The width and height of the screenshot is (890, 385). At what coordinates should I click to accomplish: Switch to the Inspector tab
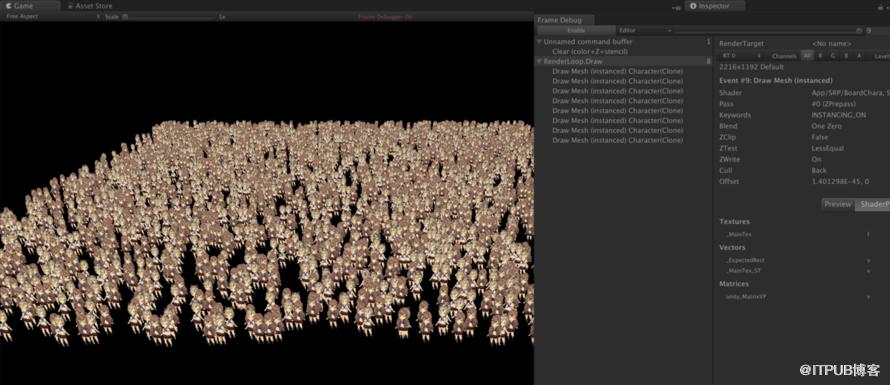tap(715, 6)
